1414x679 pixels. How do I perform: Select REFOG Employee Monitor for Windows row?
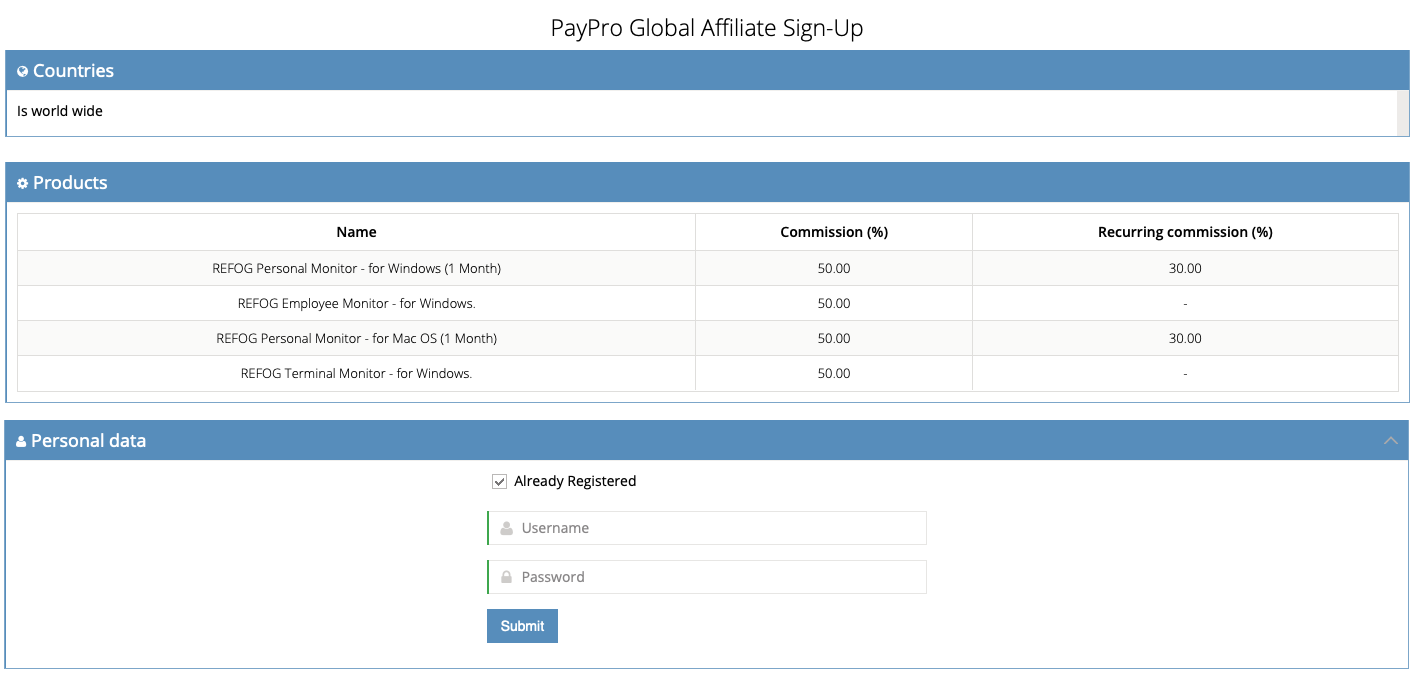click(x=708, y=303)
